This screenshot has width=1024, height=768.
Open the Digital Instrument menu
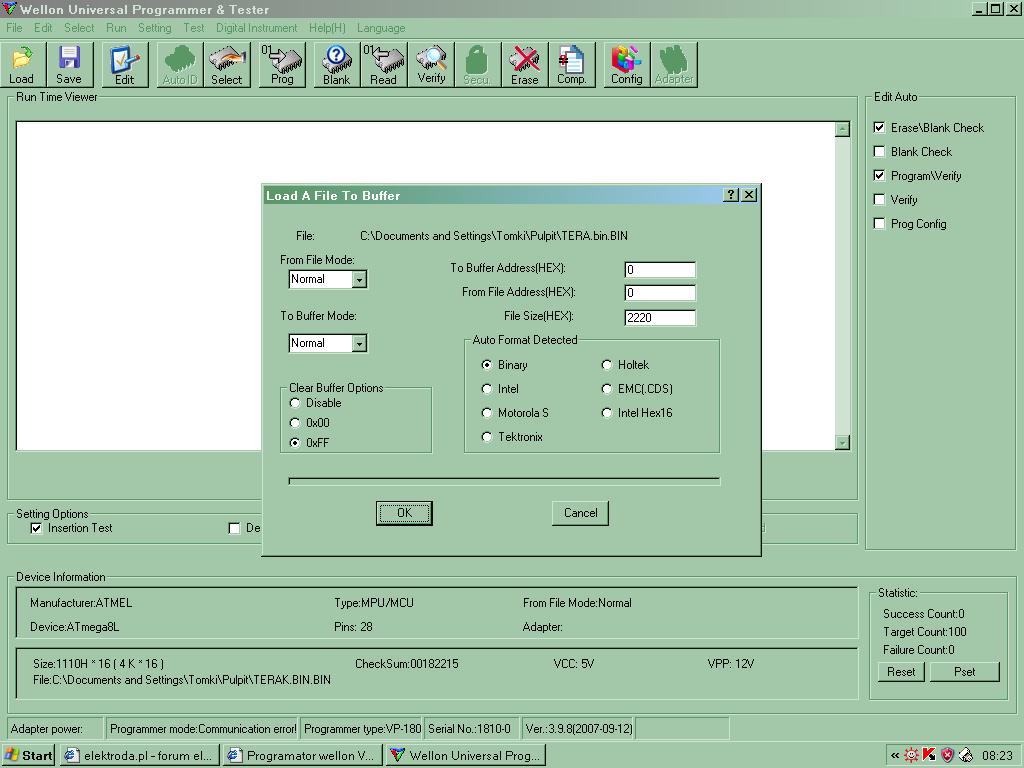coord(257,28)
